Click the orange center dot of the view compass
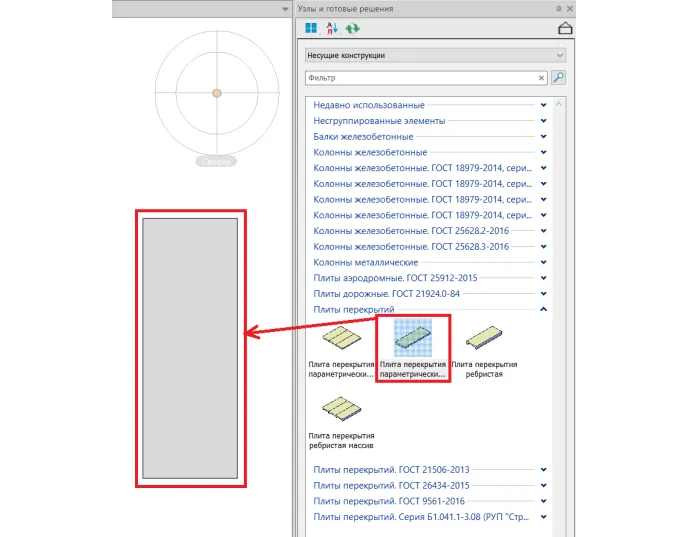 pyautogui.click(x=217, y=93)
